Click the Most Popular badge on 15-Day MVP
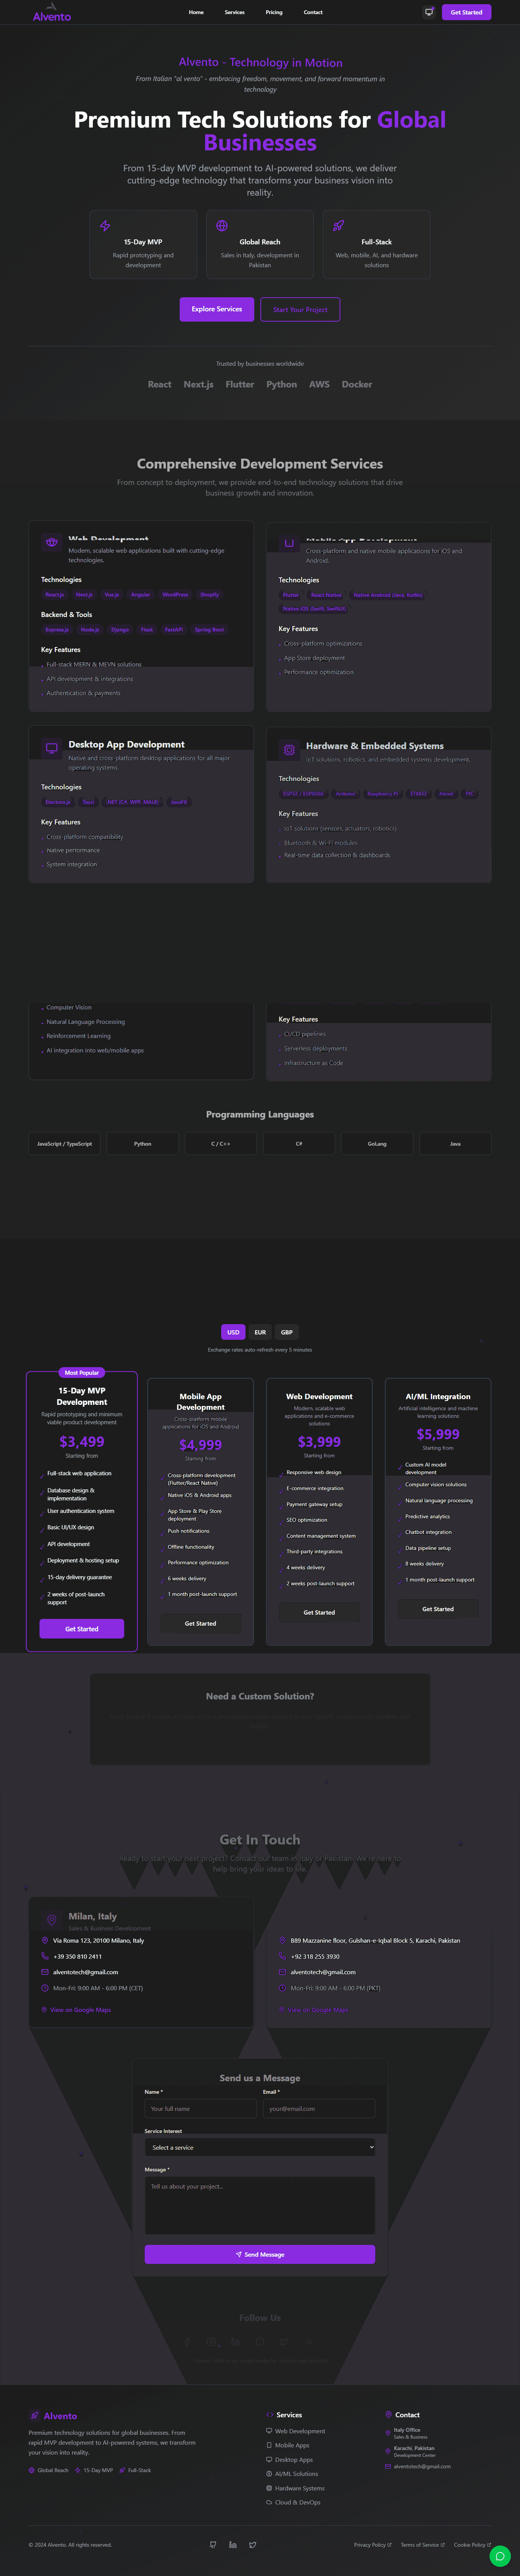This screenshot has width=520, height=2576. pos(82,1373)
